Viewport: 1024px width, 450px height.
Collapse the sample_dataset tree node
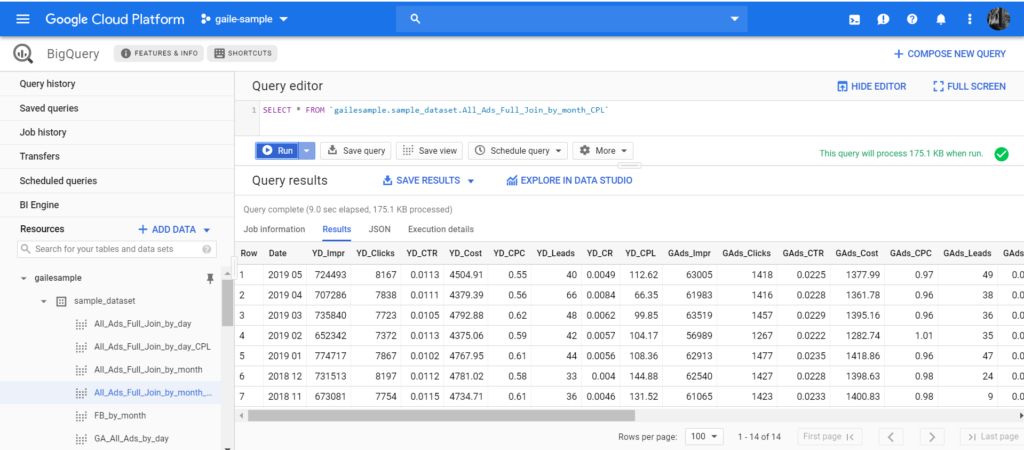coord(44,301)
